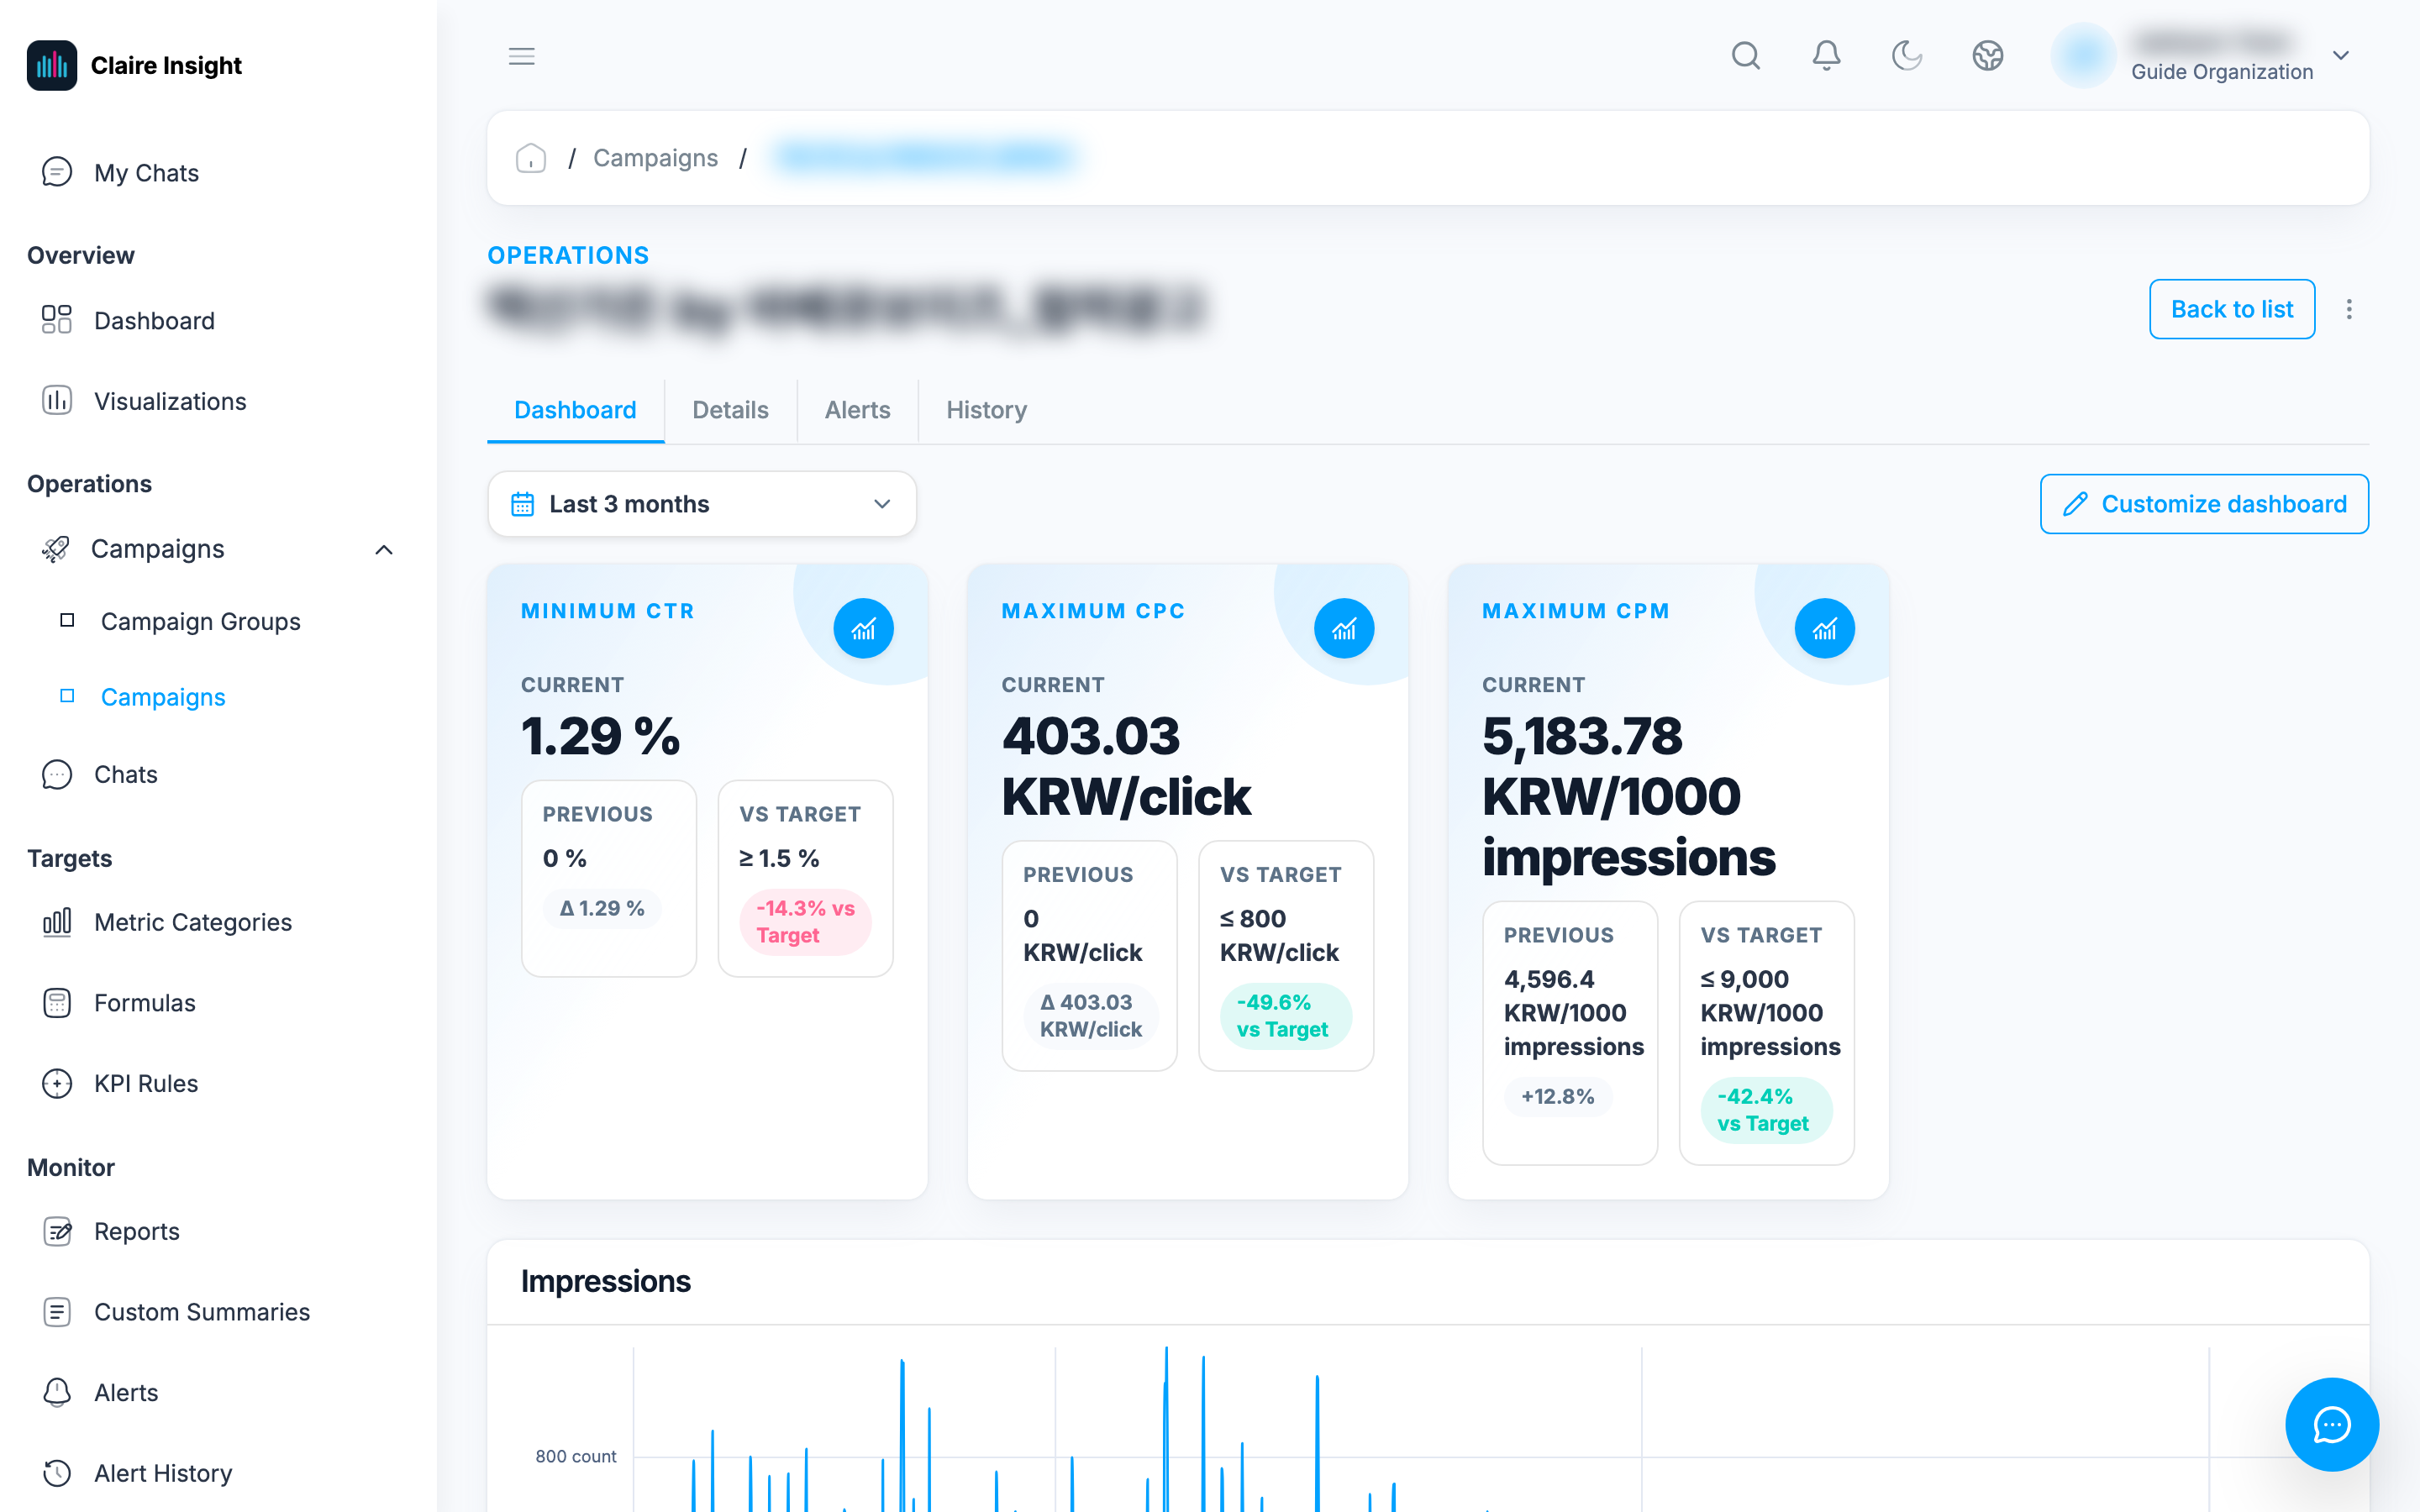Open the notifications bell icon
Viewport: 2420px width, 1512px height.
coord(1826,56)
